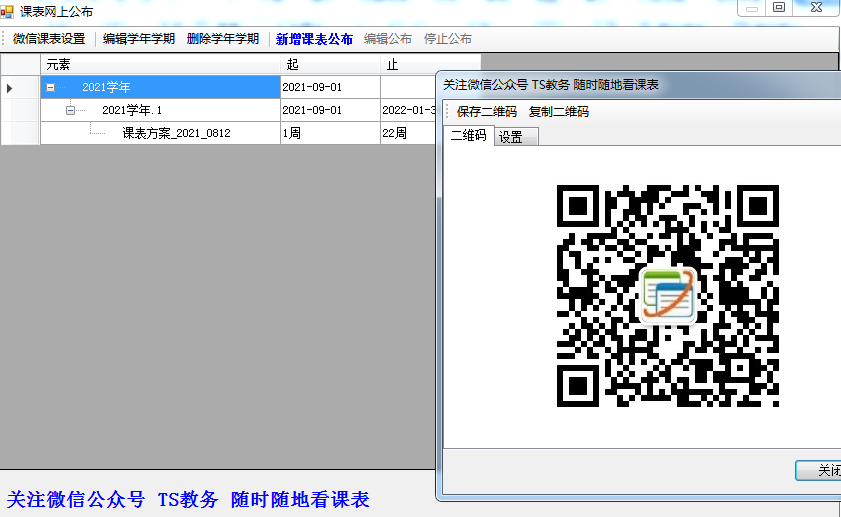Screen dimensions: 841x517
Task: Click 新增课表公布 toolbar button
Action: pos(314,39)
